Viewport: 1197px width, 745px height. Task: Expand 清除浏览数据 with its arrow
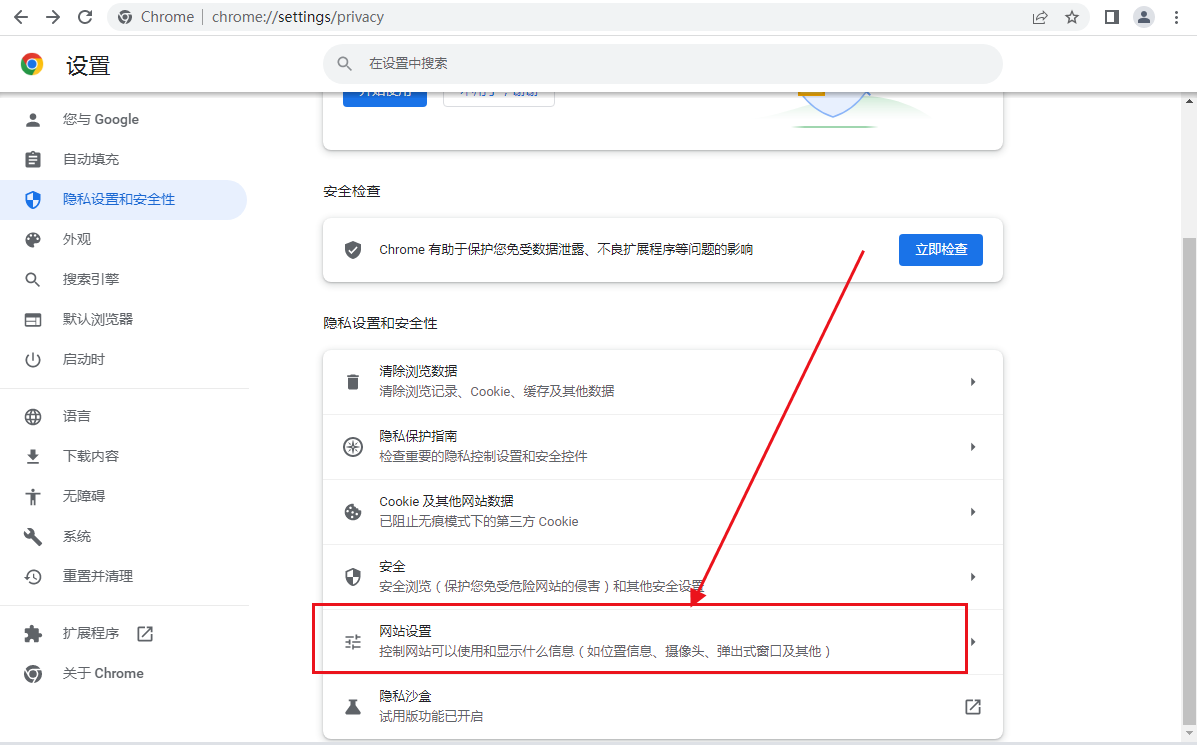coord(973,382)
